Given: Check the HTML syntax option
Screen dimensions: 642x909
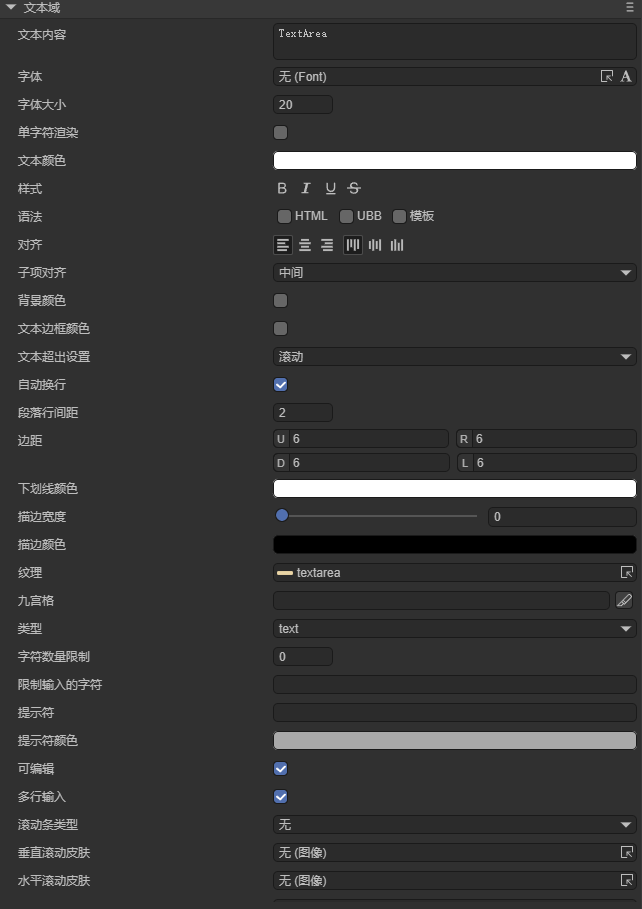Looking at the screenshot, I should coord(284,216).
